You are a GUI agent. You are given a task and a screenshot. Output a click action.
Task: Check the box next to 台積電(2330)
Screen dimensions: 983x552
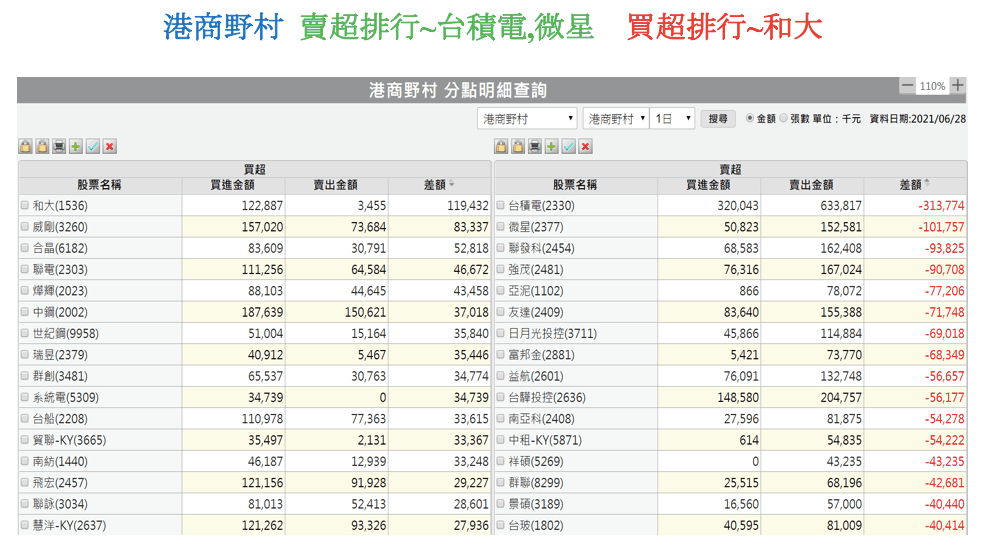click(x=500, y=205)
